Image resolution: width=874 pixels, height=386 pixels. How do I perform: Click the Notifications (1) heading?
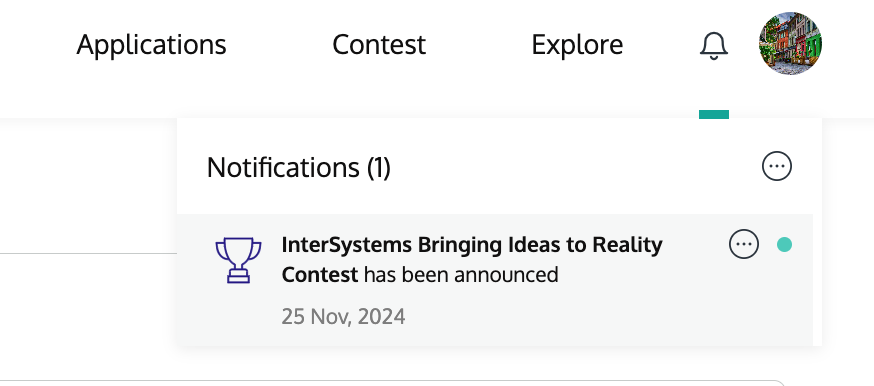click(299, 167)
